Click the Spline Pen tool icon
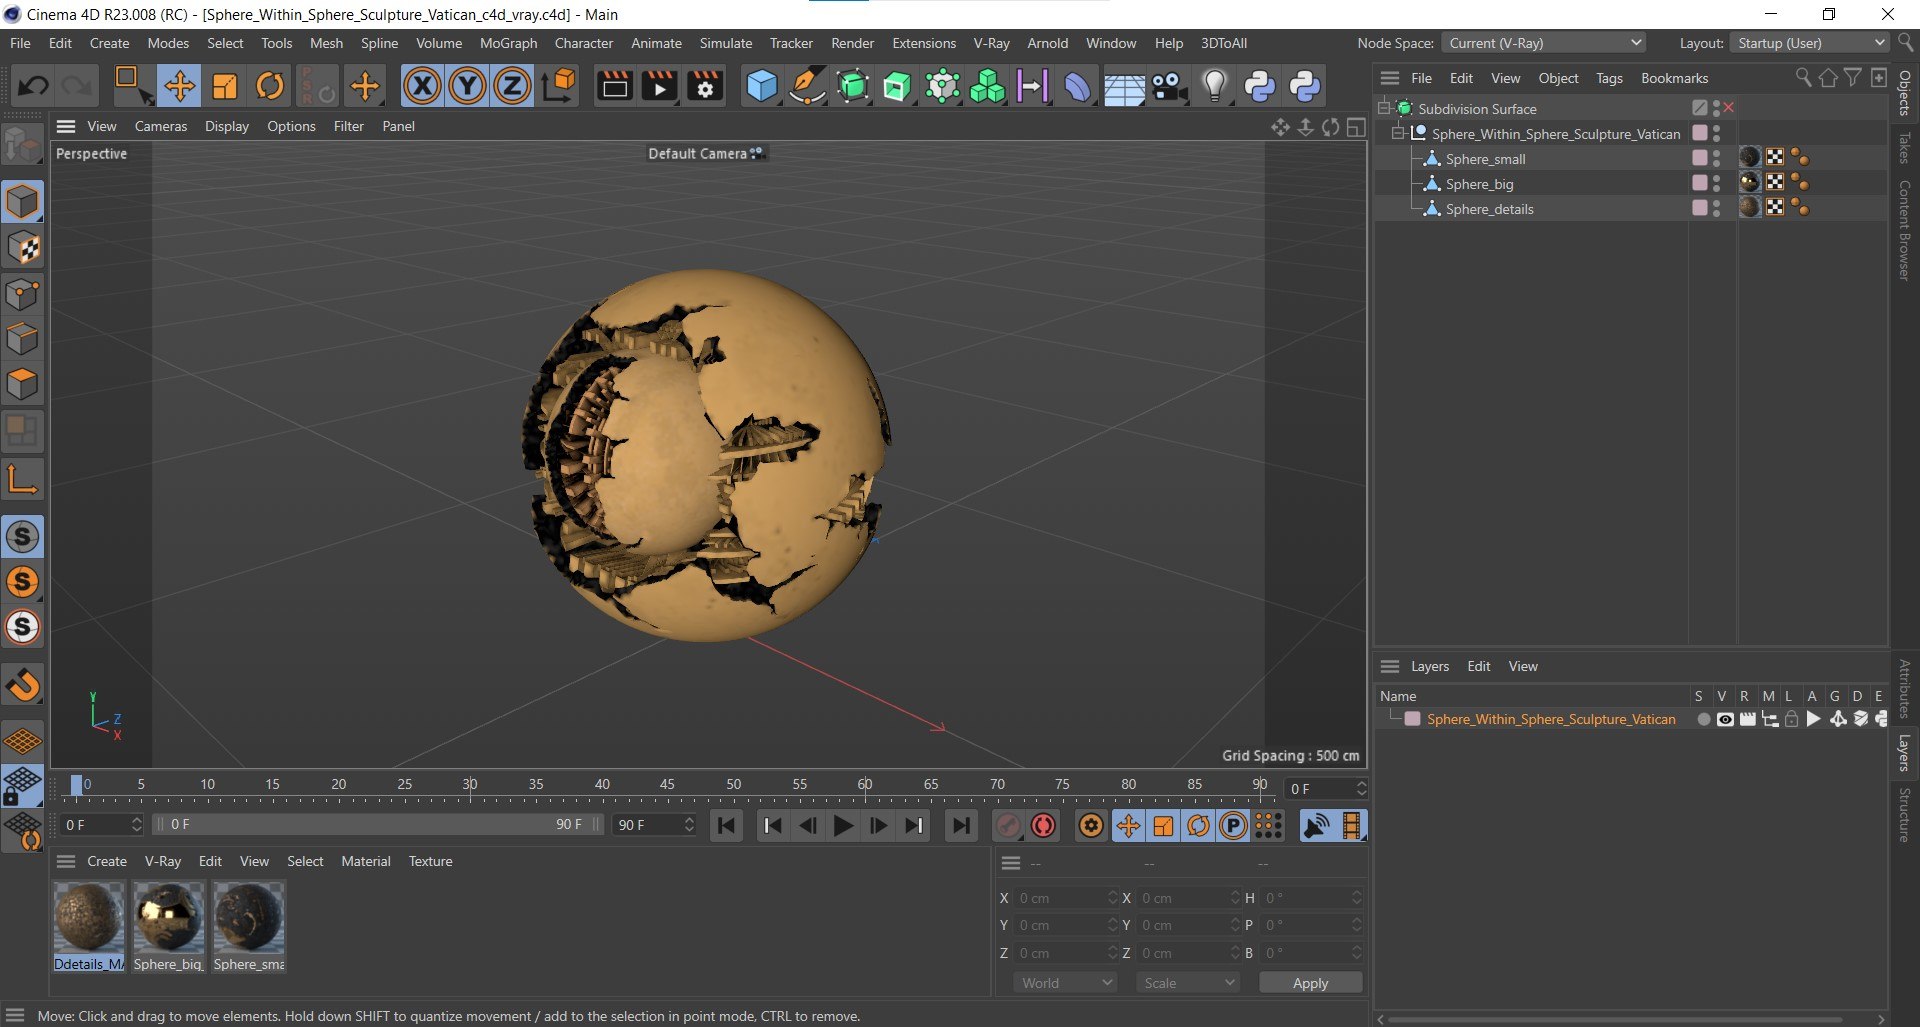The width and height of the screenshot is (1920, 1027). pos(807,86)
